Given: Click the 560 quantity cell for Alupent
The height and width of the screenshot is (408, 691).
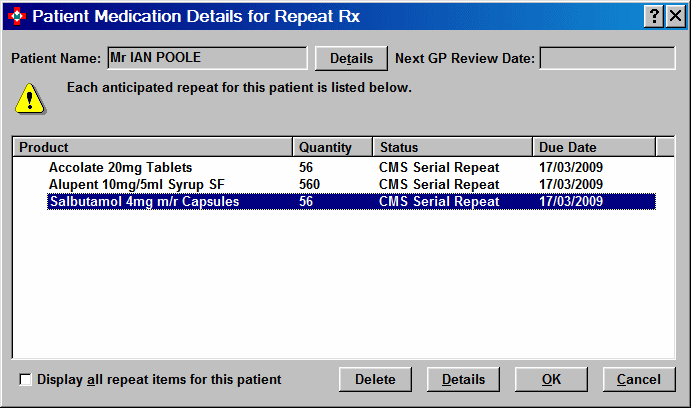Looking at the screenshot, I should 310,184.
